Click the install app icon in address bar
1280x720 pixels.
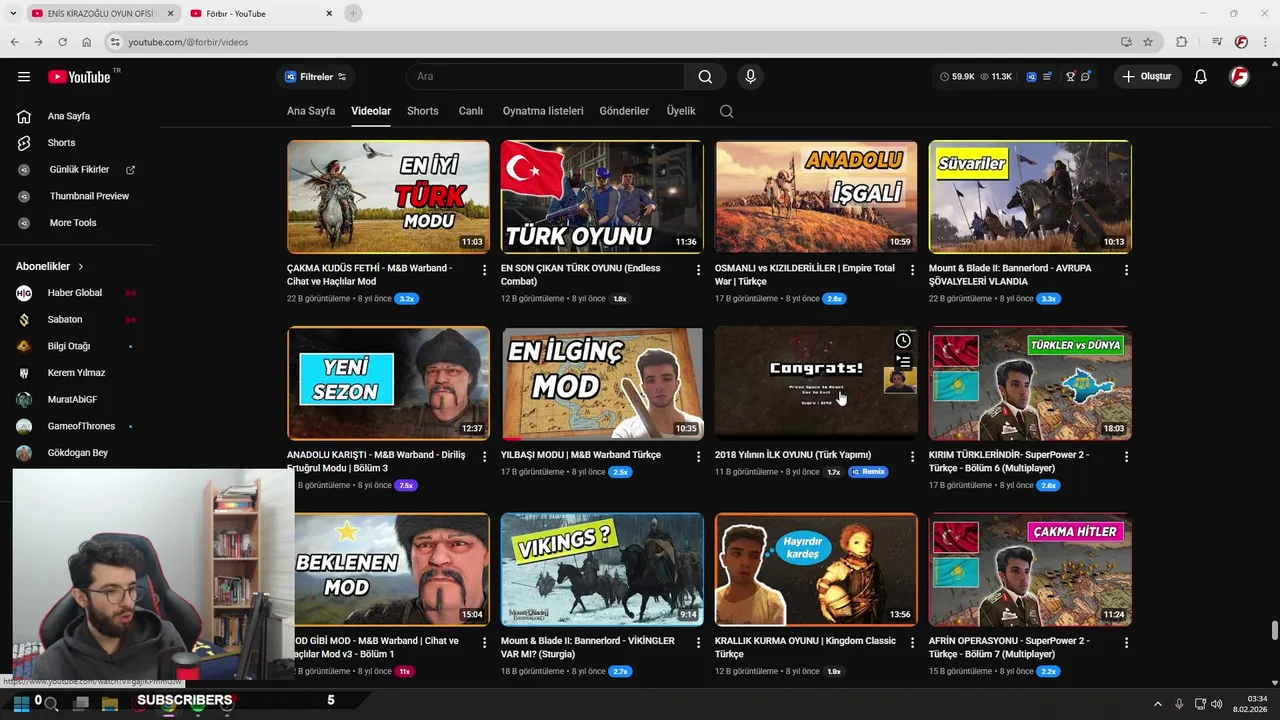1126,42
